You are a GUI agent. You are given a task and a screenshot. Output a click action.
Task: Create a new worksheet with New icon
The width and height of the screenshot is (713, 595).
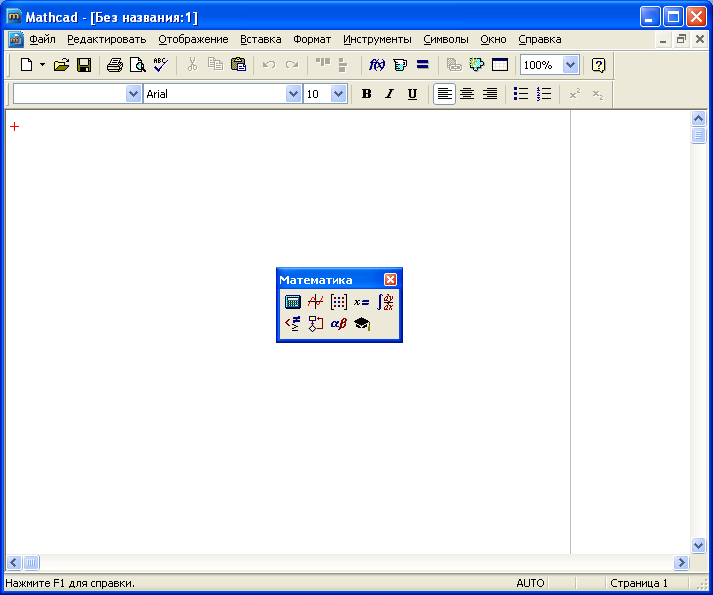tap(26, 65)
